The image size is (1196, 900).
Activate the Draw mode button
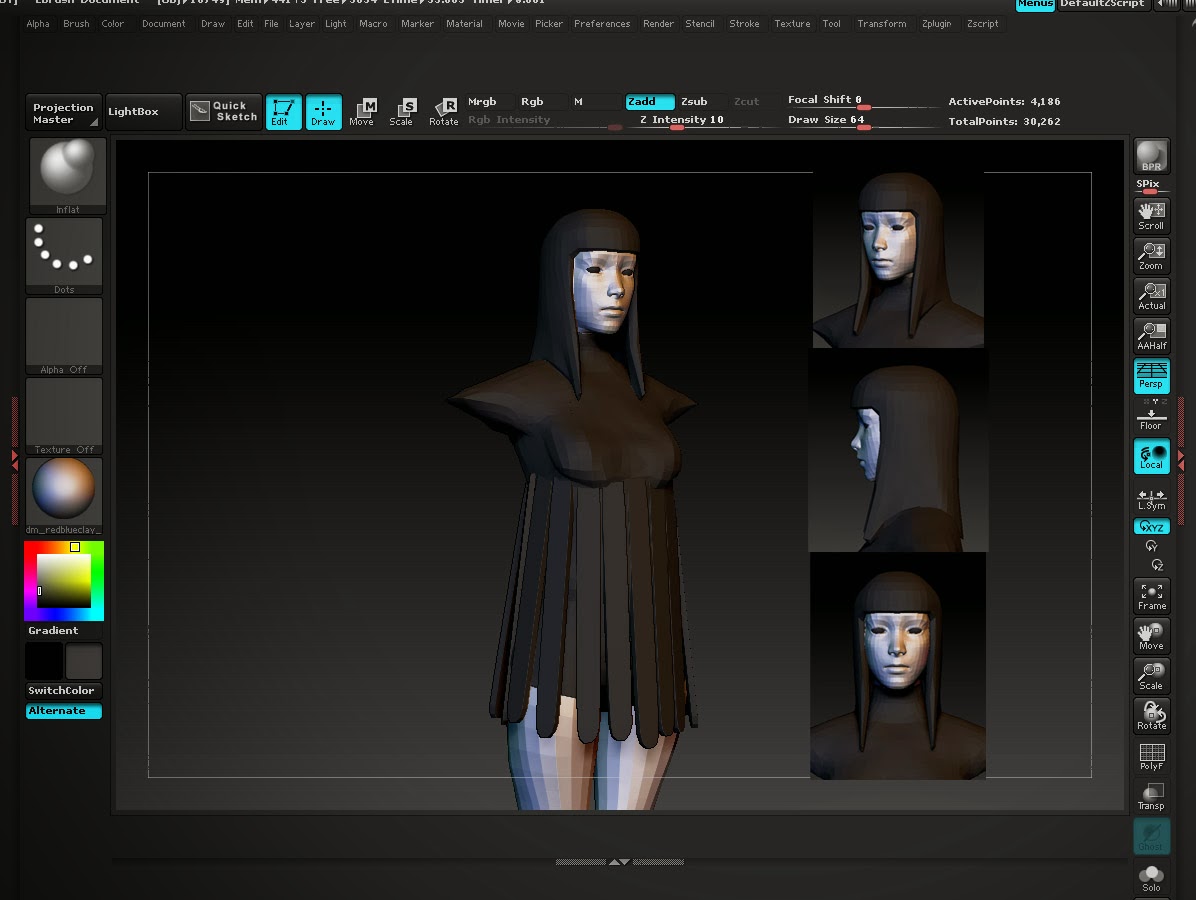click(x=323, y=111)
